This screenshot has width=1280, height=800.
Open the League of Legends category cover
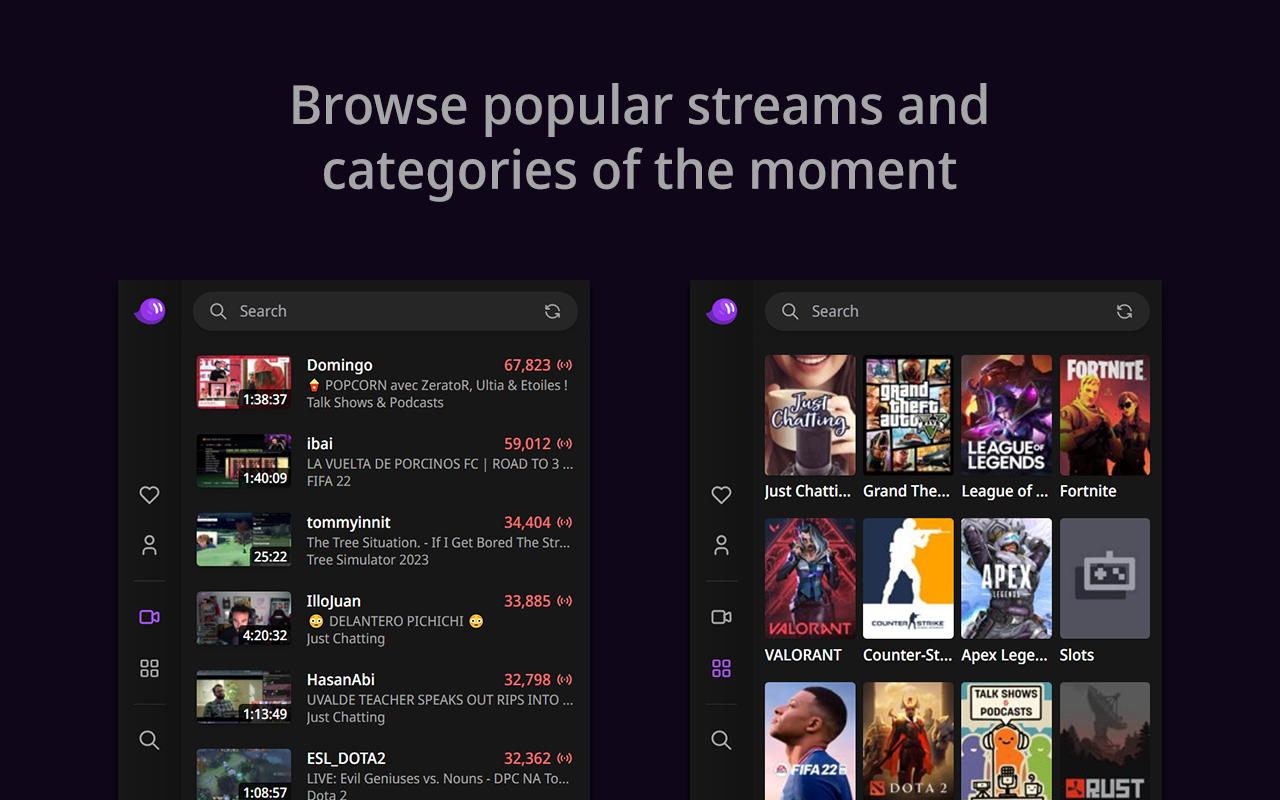[1006, 415]
